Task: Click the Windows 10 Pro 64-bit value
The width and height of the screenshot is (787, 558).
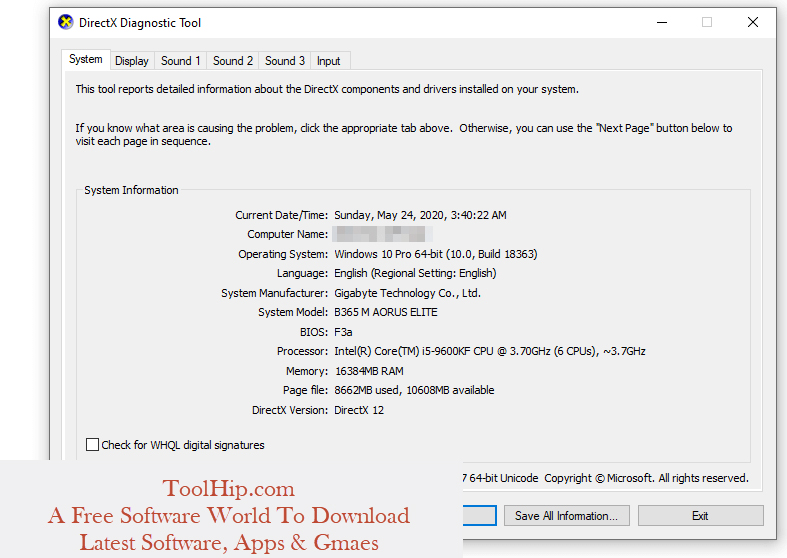Action: click(x=436, y=254)
